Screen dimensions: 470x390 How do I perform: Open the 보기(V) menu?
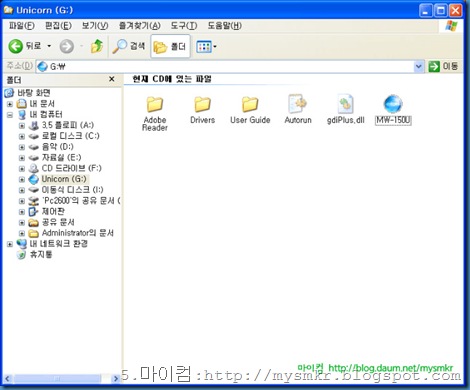pyautogui.click(x=95, y=26)
